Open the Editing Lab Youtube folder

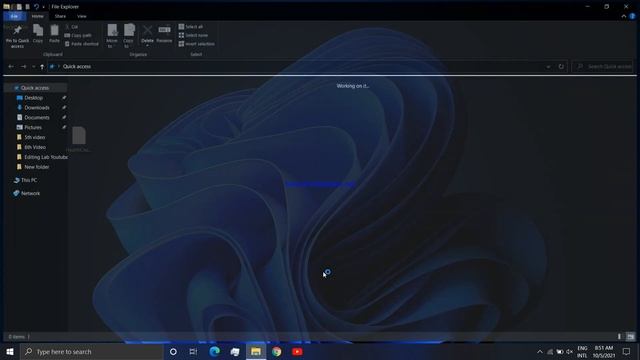(45, 157)
